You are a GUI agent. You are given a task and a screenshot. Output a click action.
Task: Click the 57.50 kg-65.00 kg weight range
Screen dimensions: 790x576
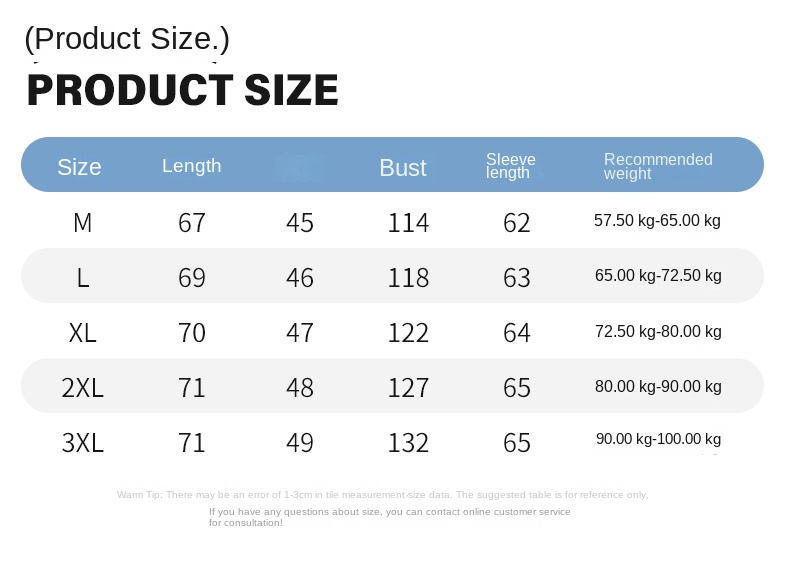tap(657, 221)
